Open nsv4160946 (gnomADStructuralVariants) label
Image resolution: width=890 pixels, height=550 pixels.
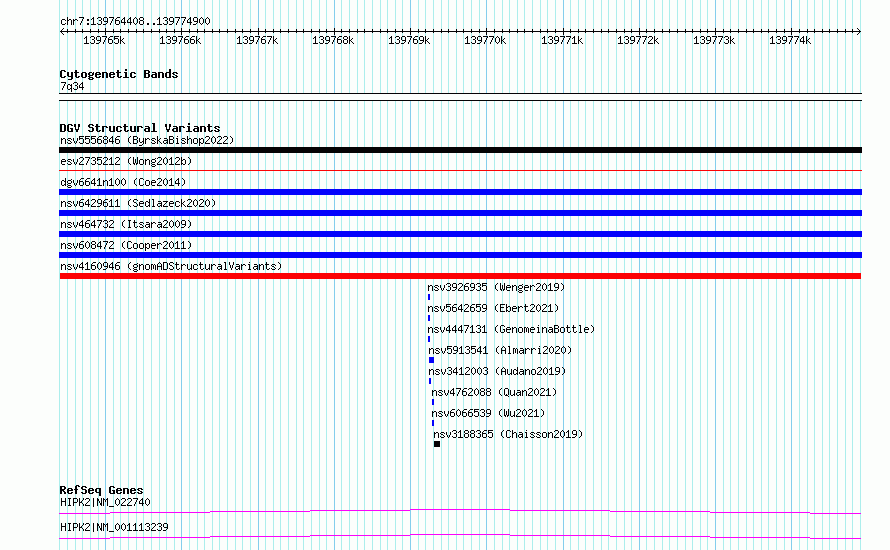[171, 266]
